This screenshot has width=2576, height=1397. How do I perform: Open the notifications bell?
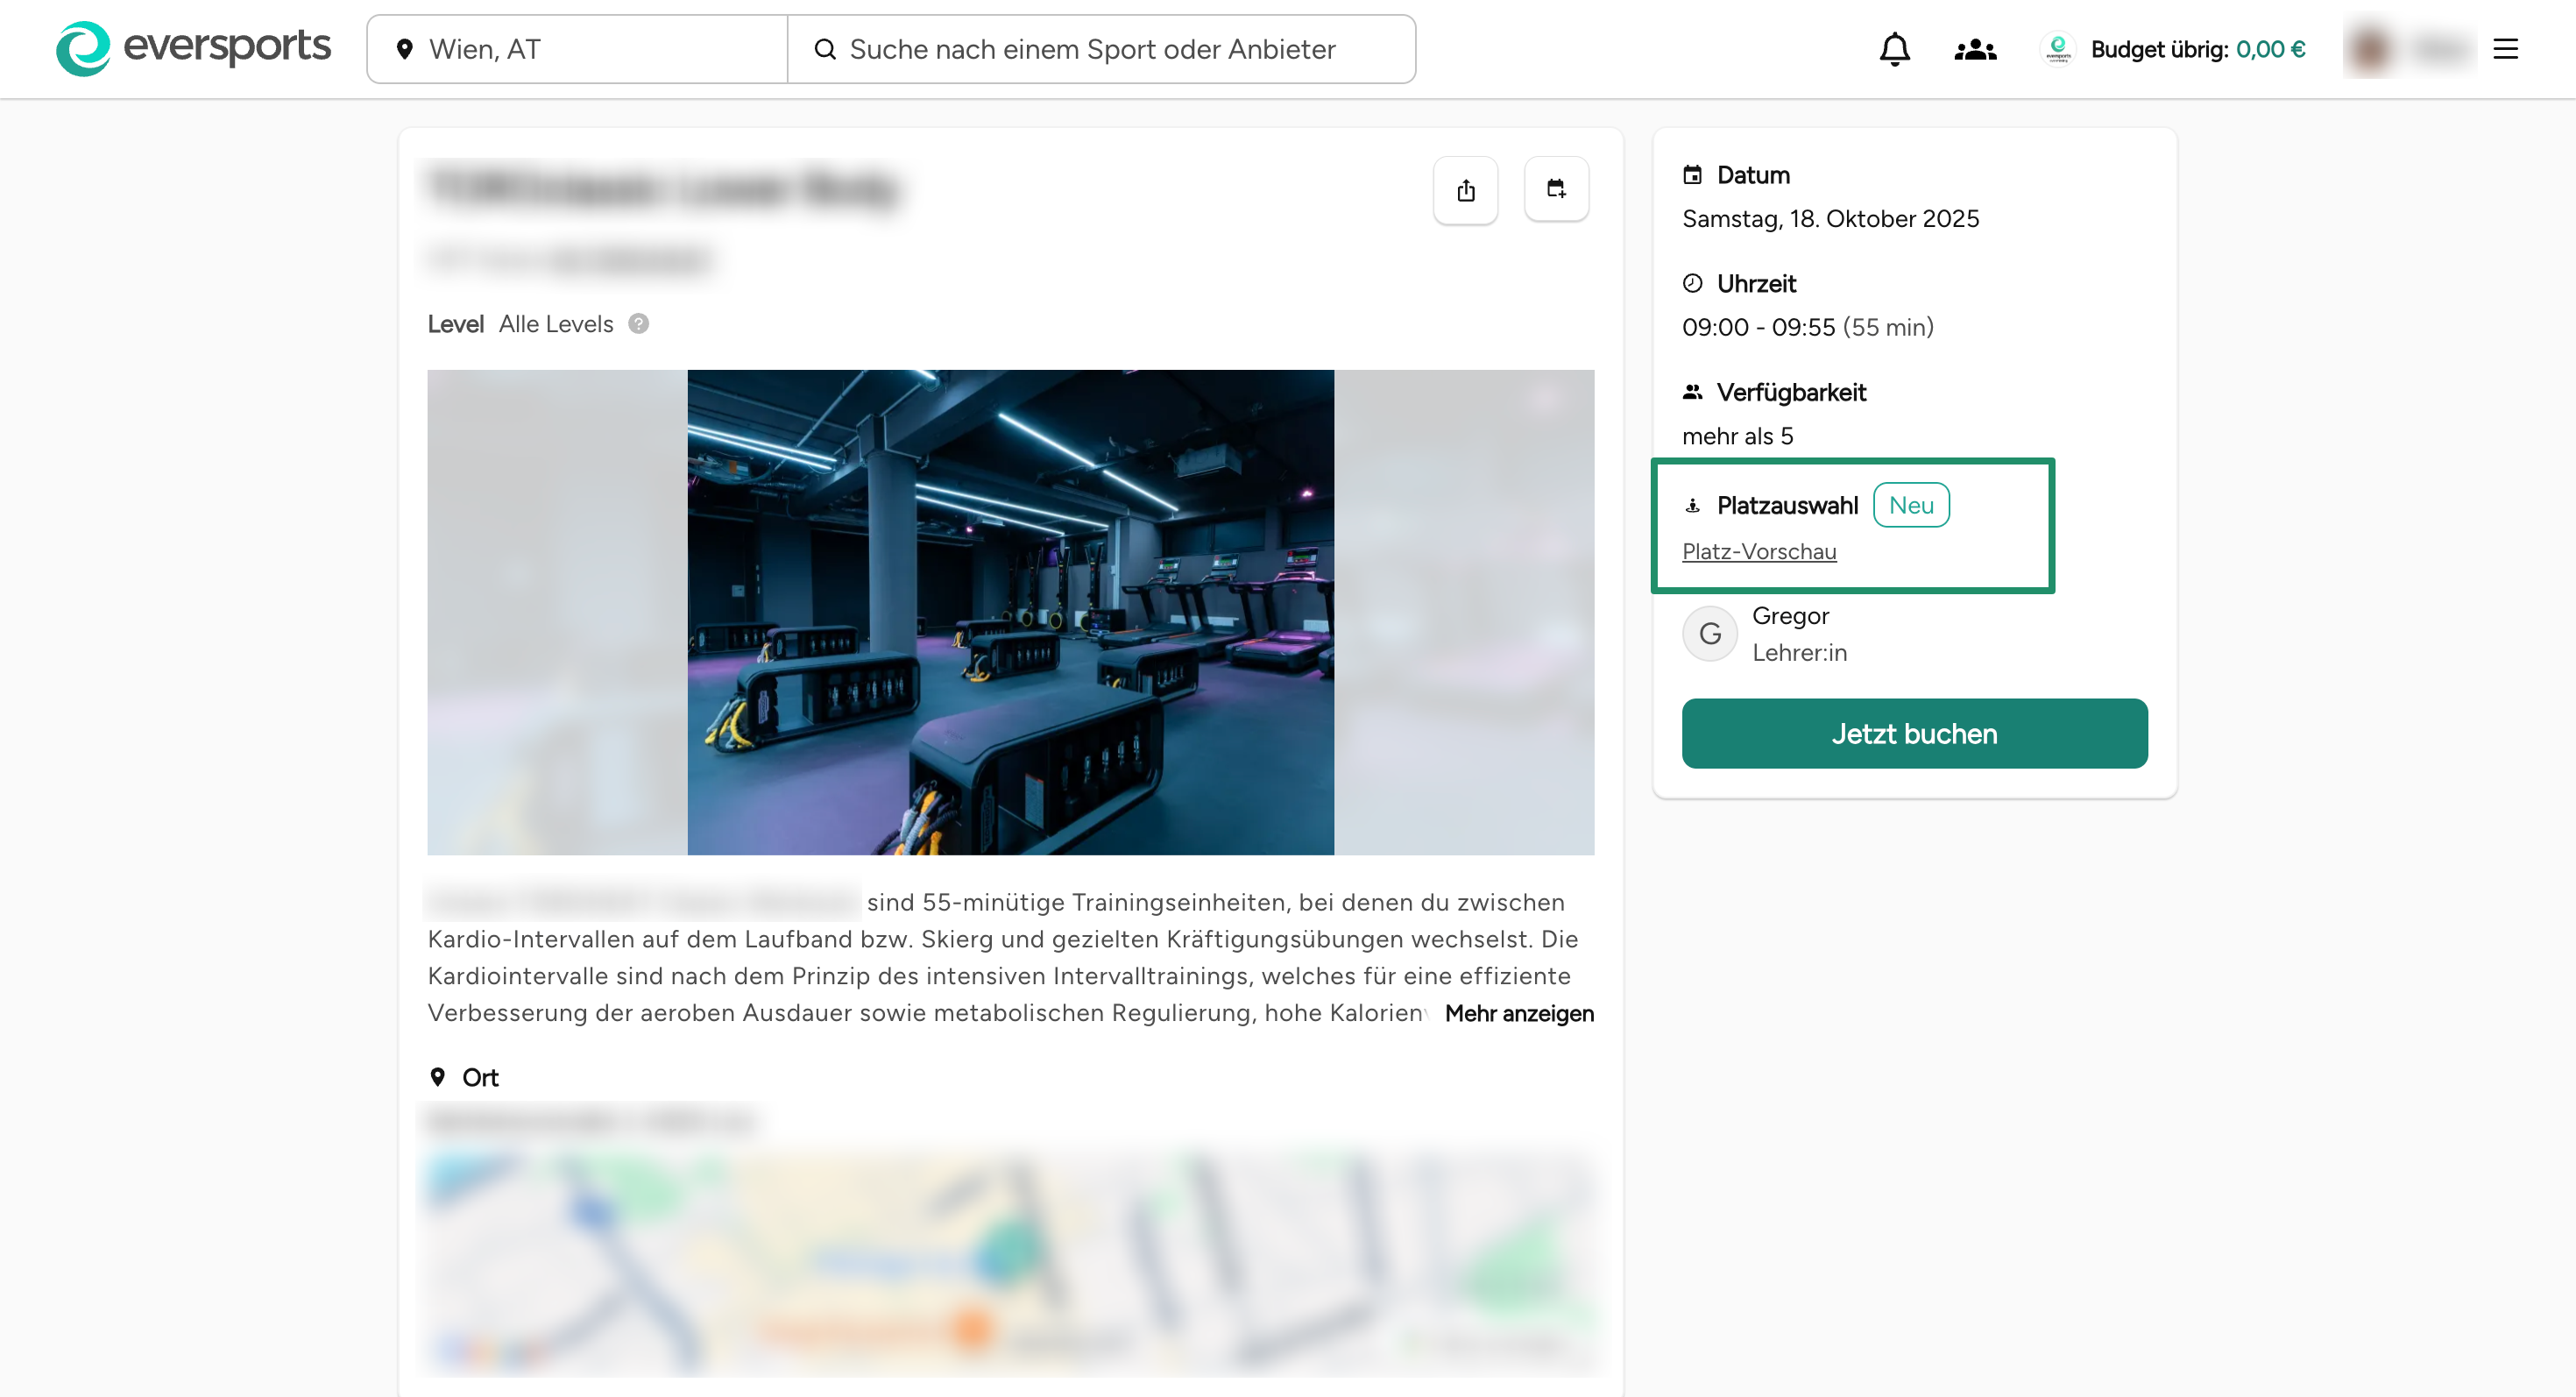tap(1894, 49)
